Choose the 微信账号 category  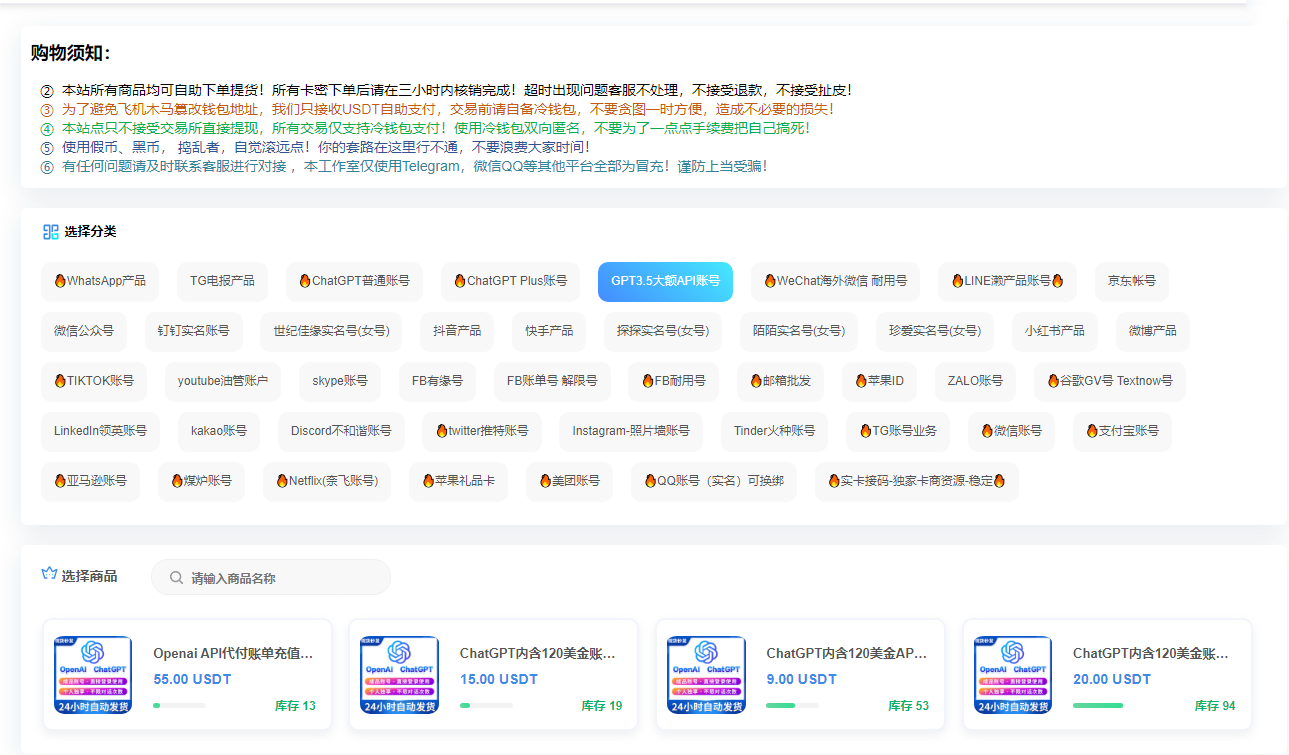pos(1011,432)
